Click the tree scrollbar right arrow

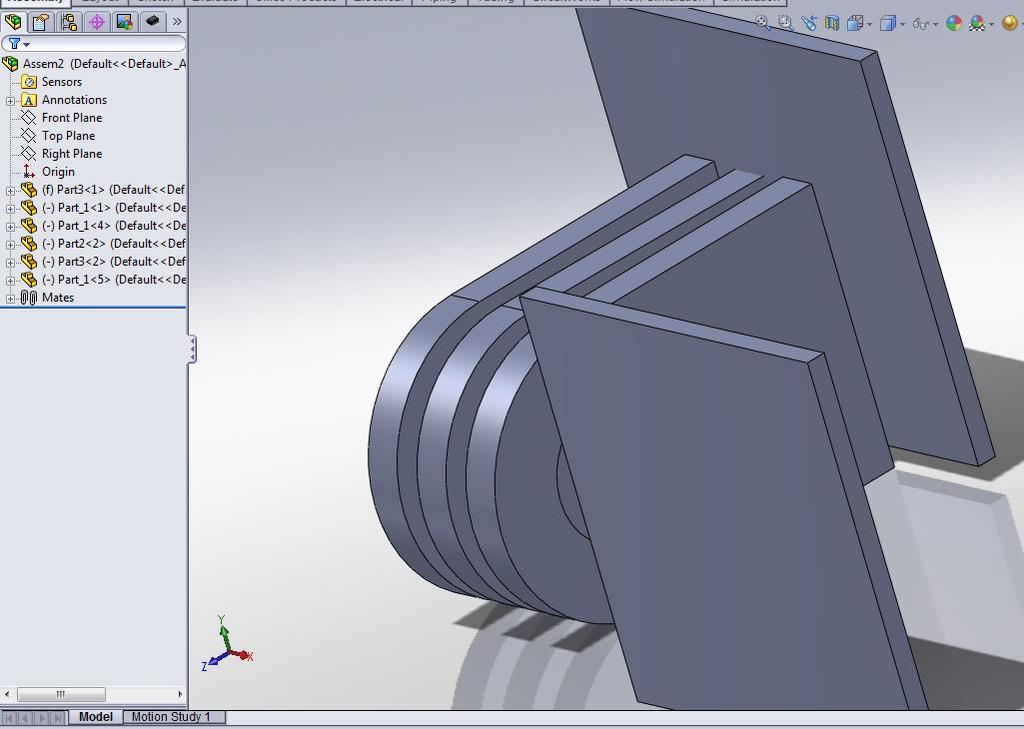180,694
